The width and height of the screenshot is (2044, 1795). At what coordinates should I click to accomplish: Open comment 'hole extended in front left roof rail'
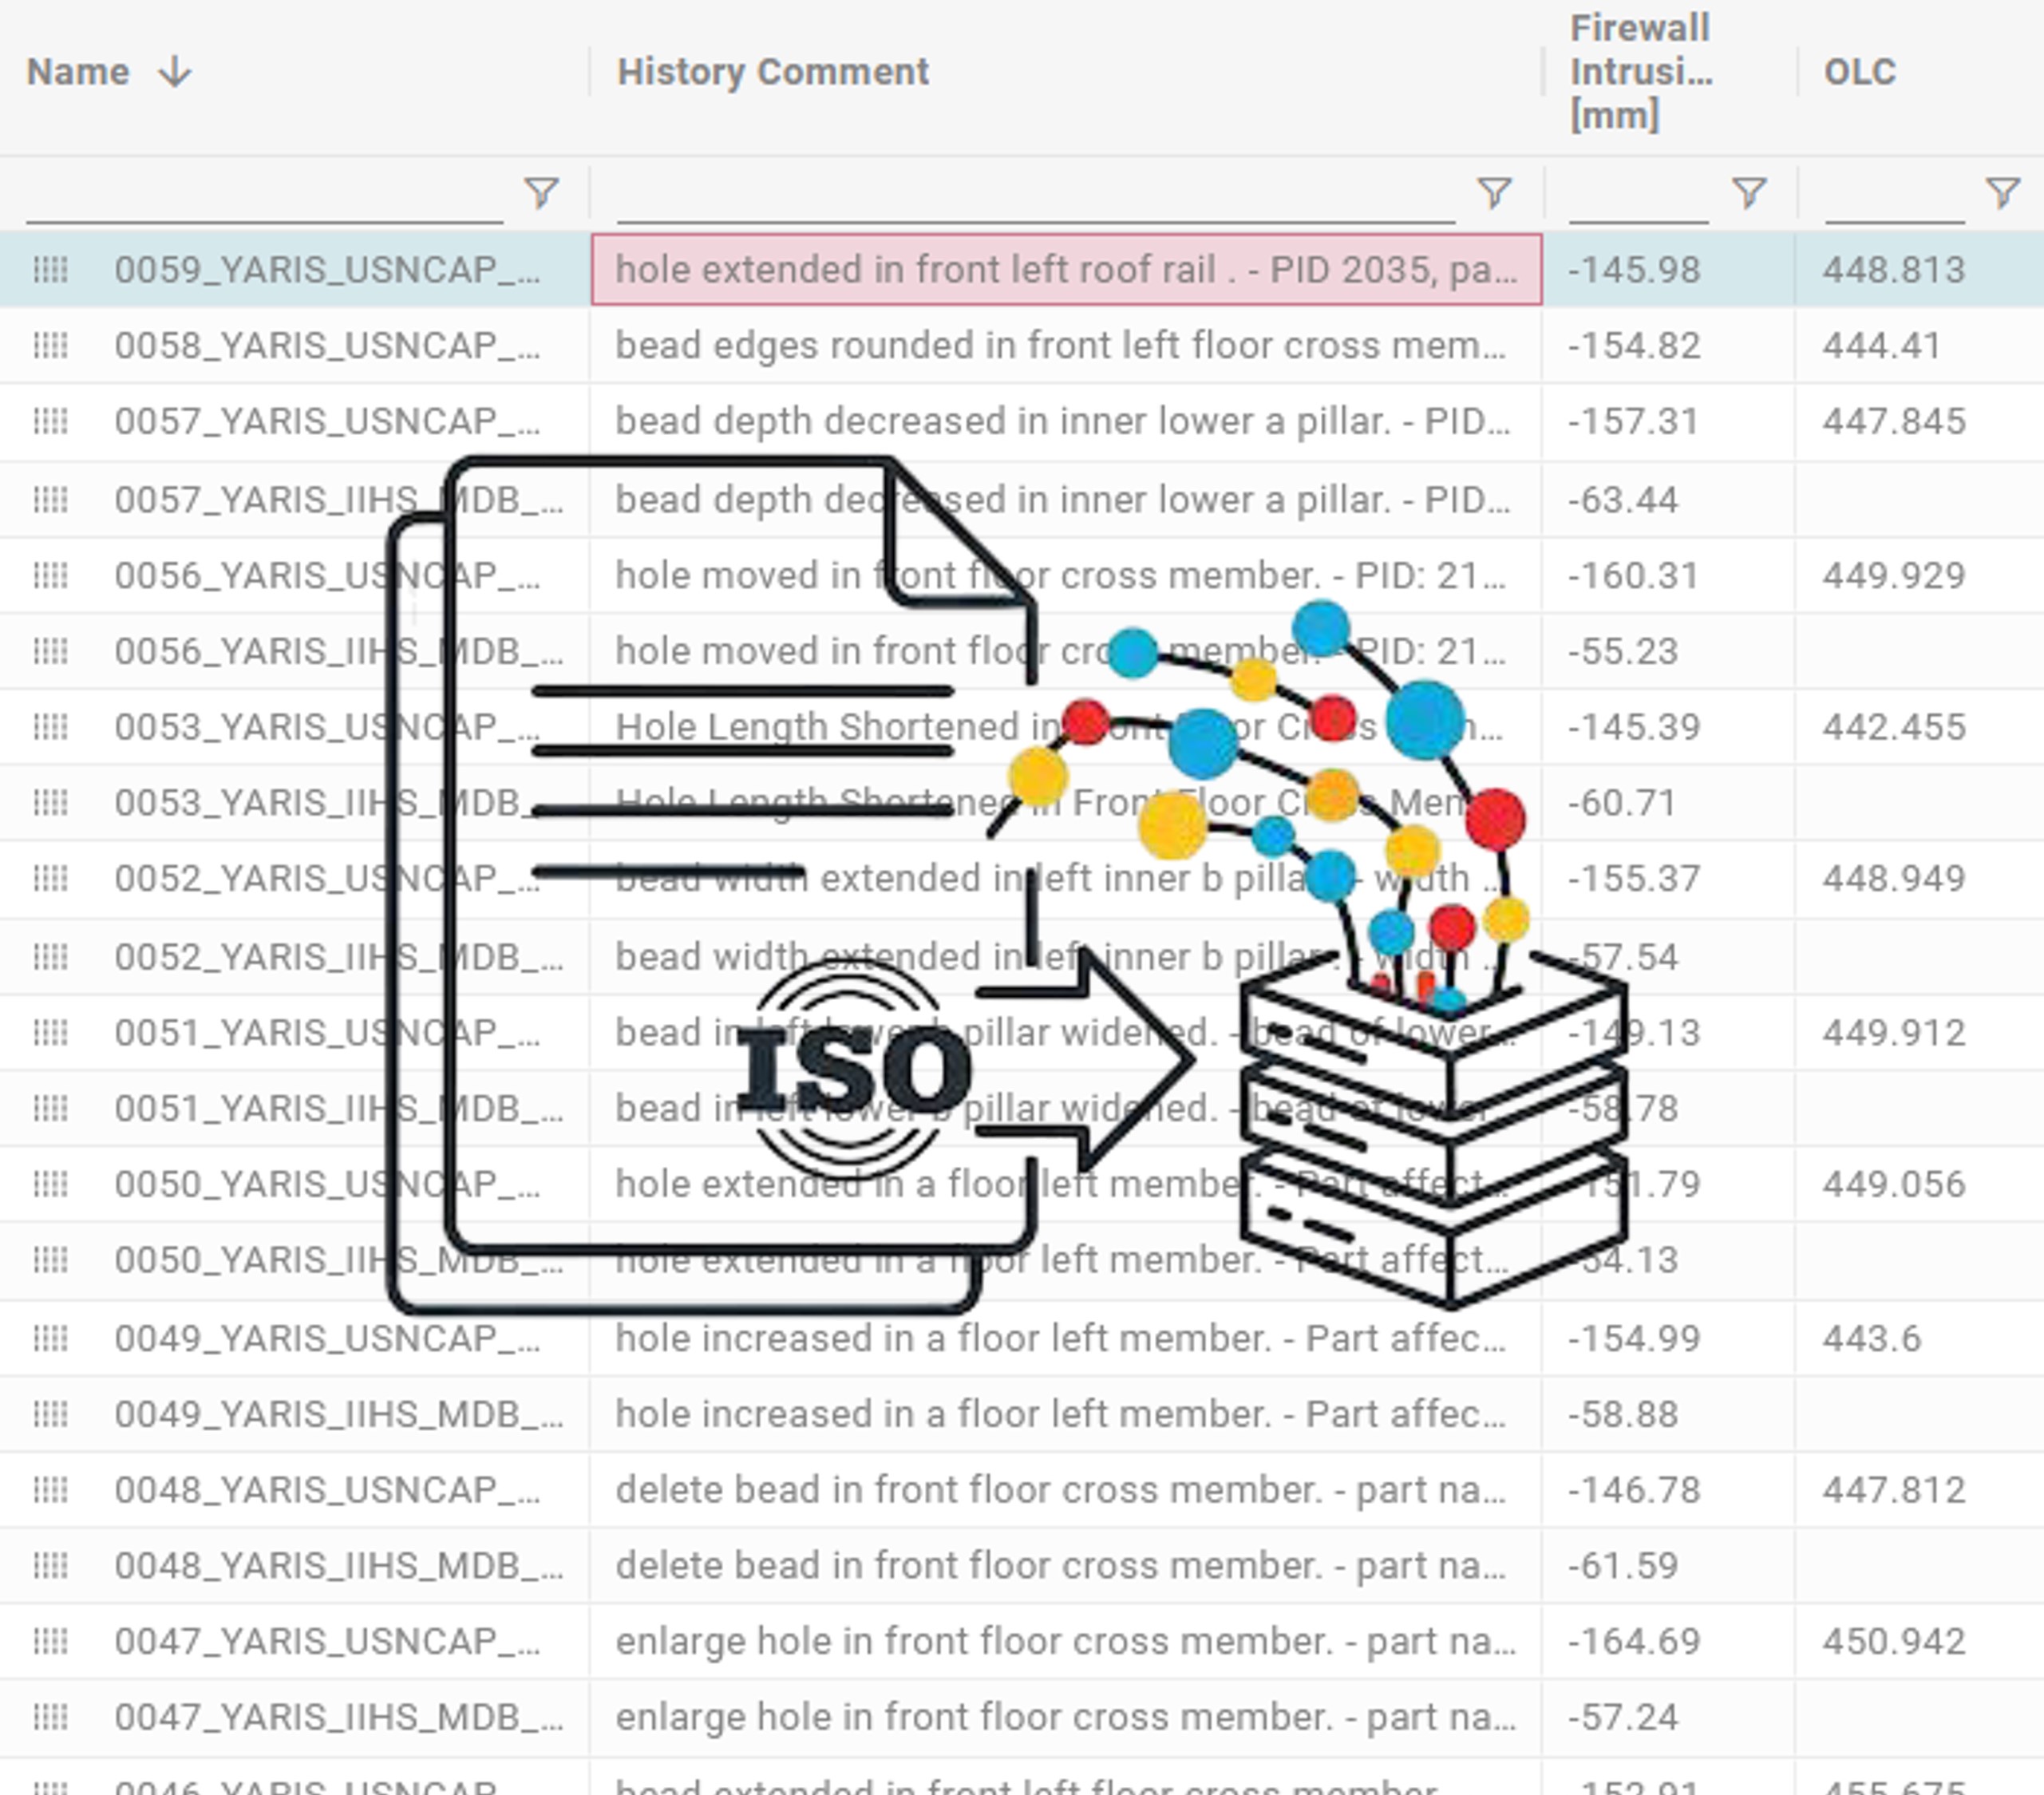[x=1066, y=269]
